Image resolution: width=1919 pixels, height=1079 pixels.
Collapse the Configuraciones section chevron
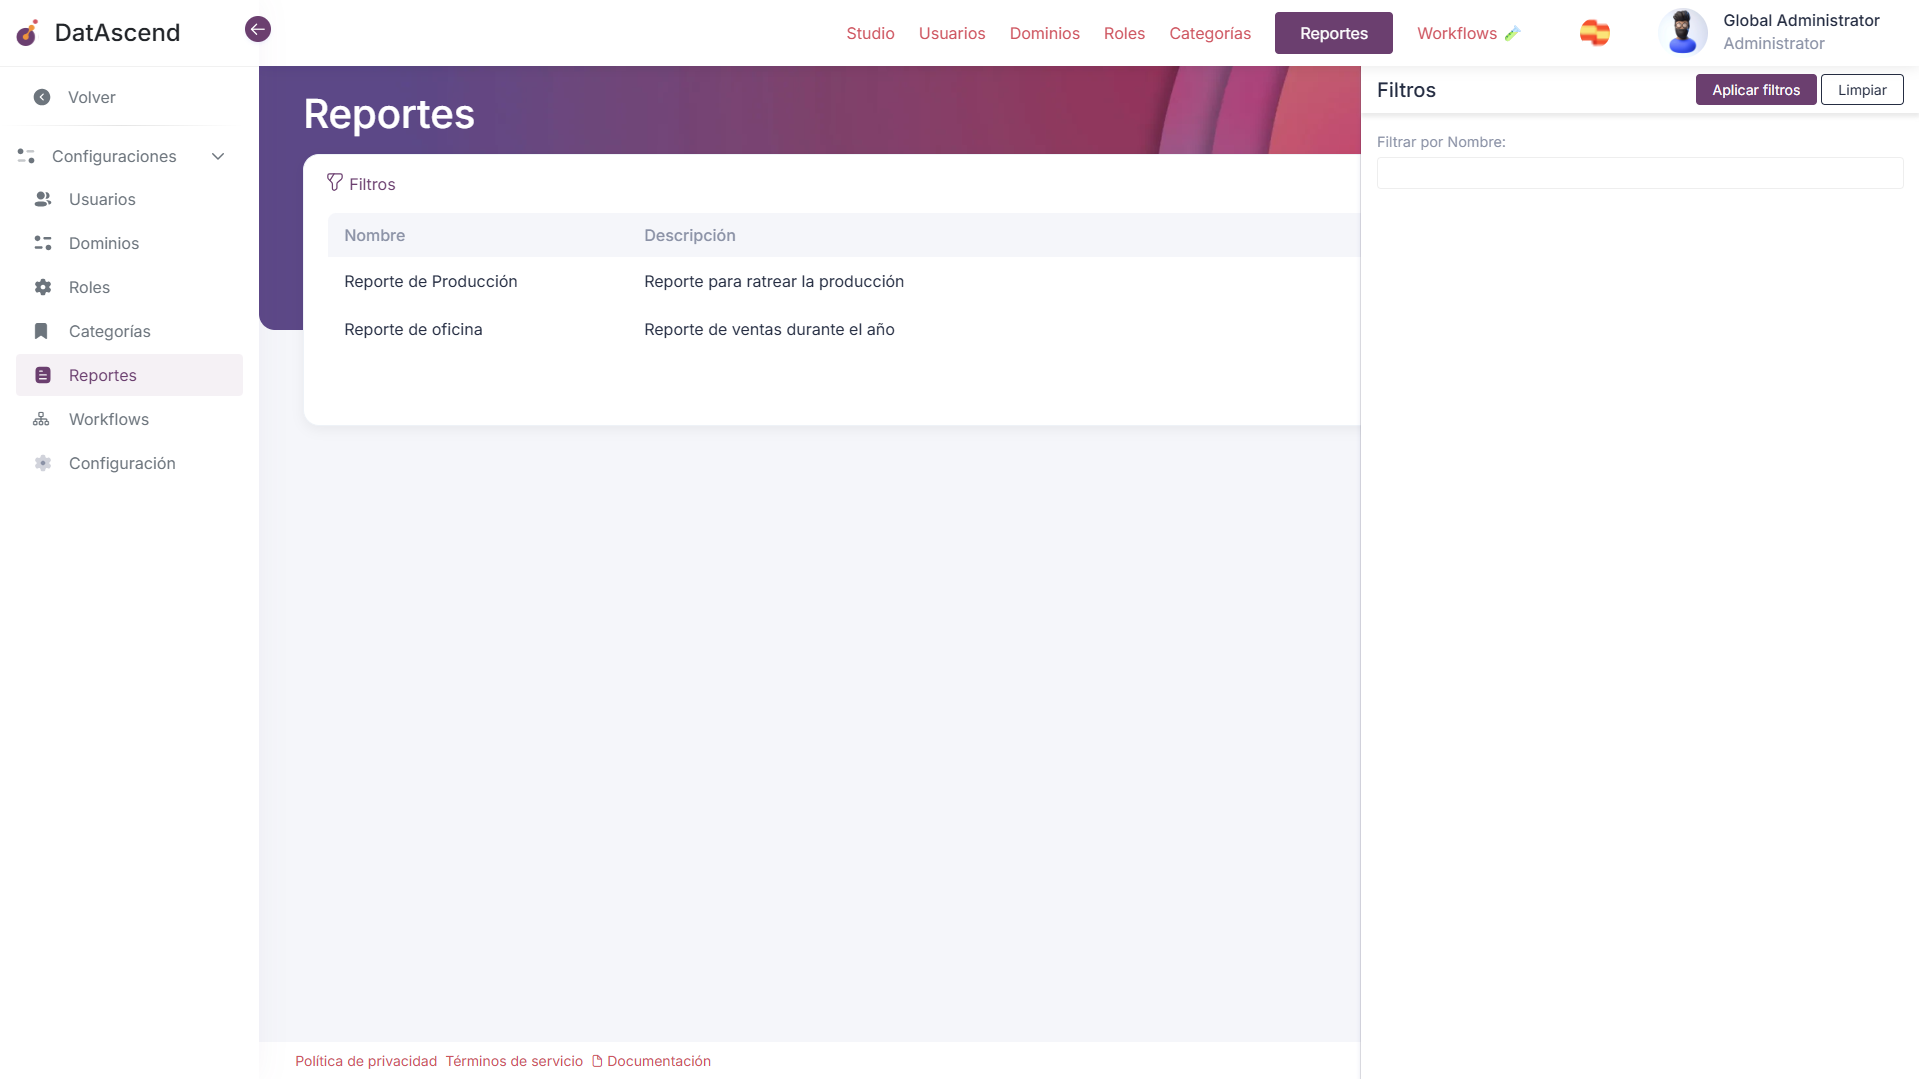tap(218, 156)
